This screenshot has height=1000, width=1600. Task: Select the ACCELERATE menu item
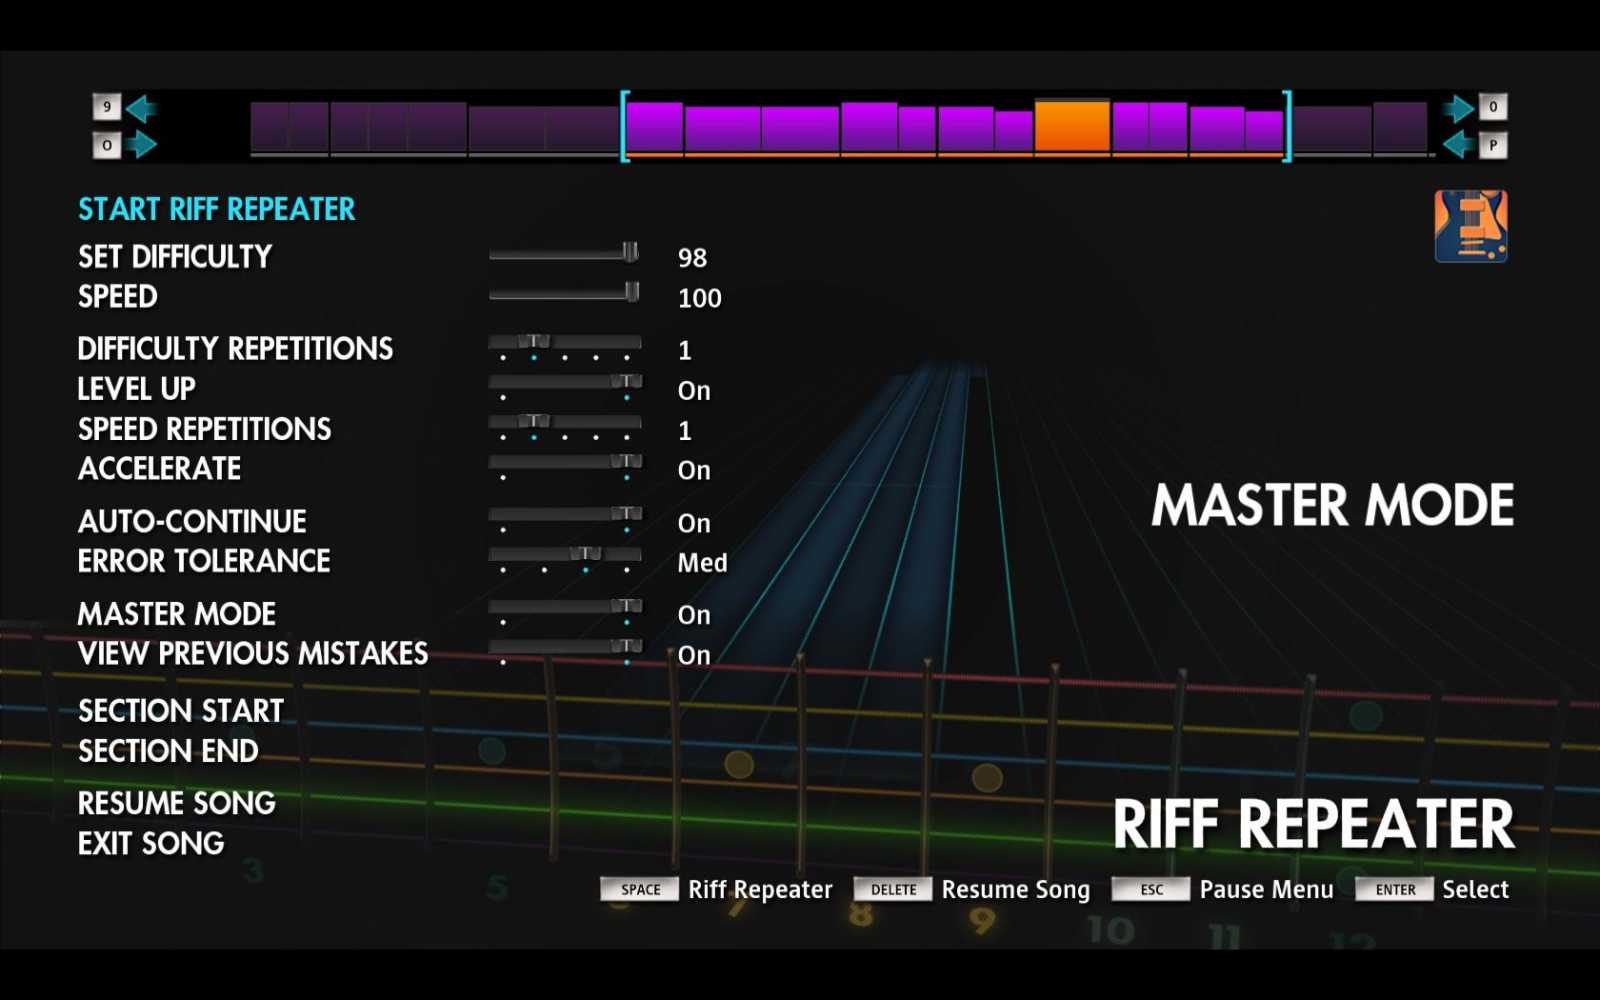coord(160,469)
